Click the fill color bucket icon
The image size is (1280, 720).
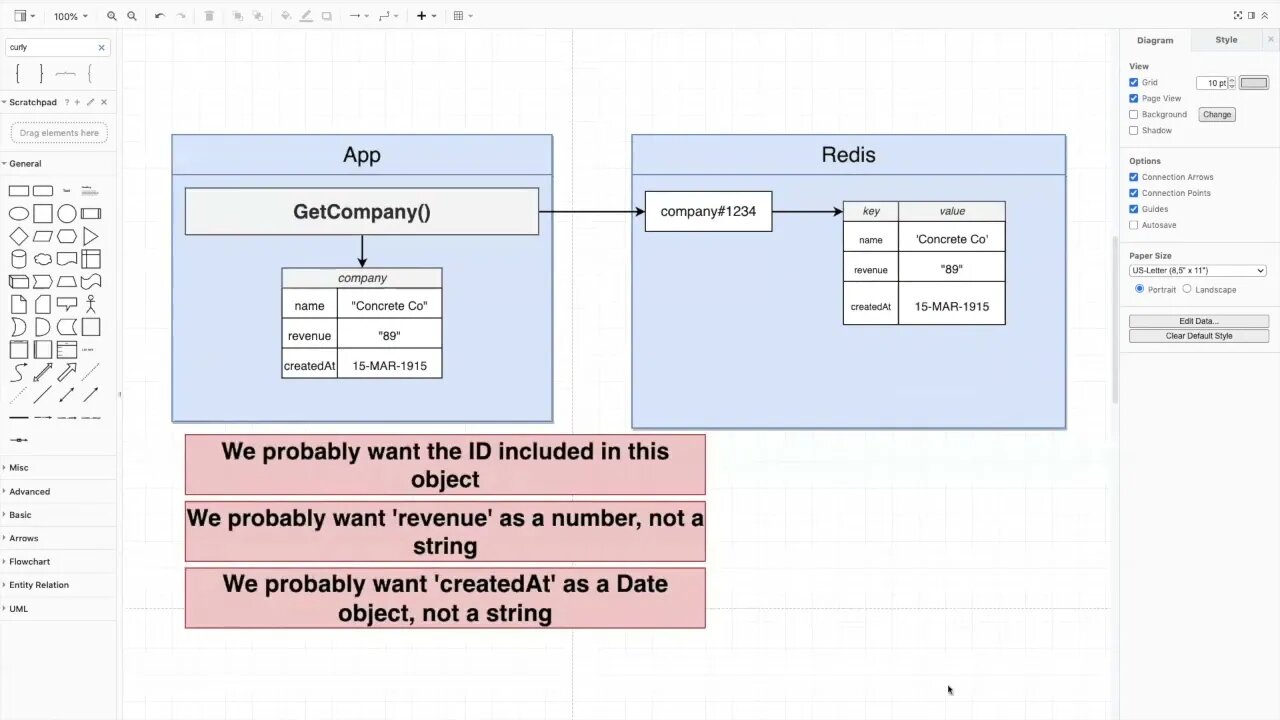[x=286, y=16]
